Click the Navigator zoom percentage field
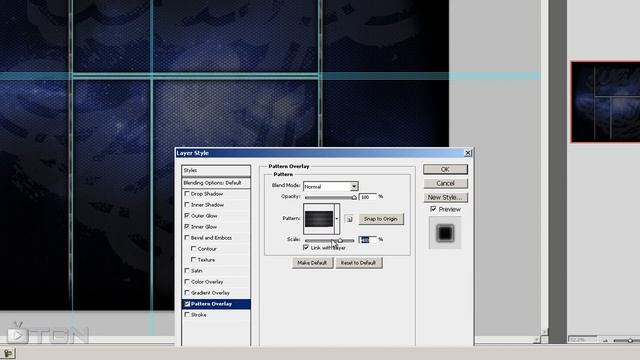 [582, 340]
